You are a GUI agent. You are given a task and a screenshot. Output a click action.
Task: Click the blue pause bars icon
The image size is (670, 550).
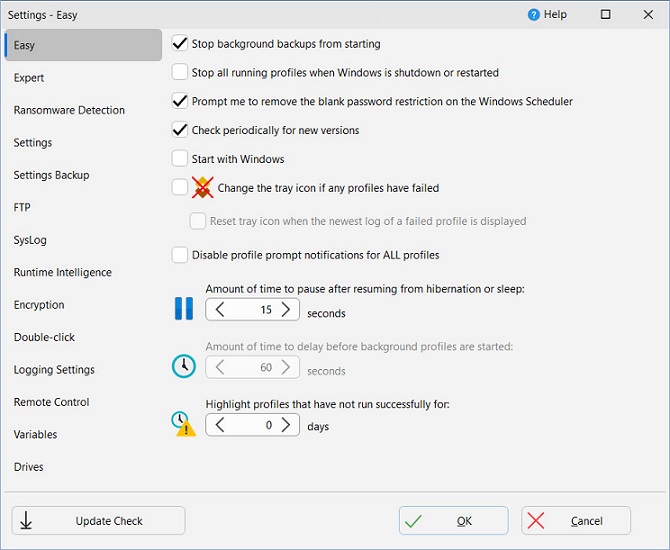[184, 309]
